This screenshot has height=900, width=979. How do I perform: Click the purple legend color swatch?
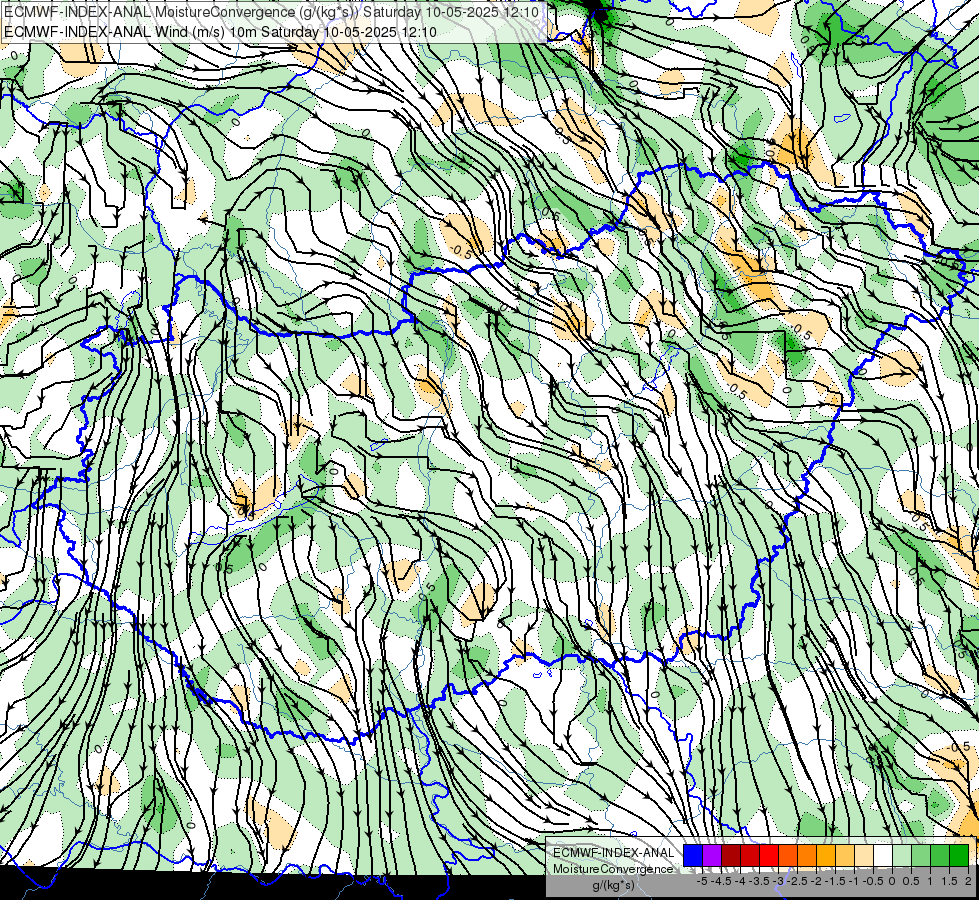click(x=712, y=856)
